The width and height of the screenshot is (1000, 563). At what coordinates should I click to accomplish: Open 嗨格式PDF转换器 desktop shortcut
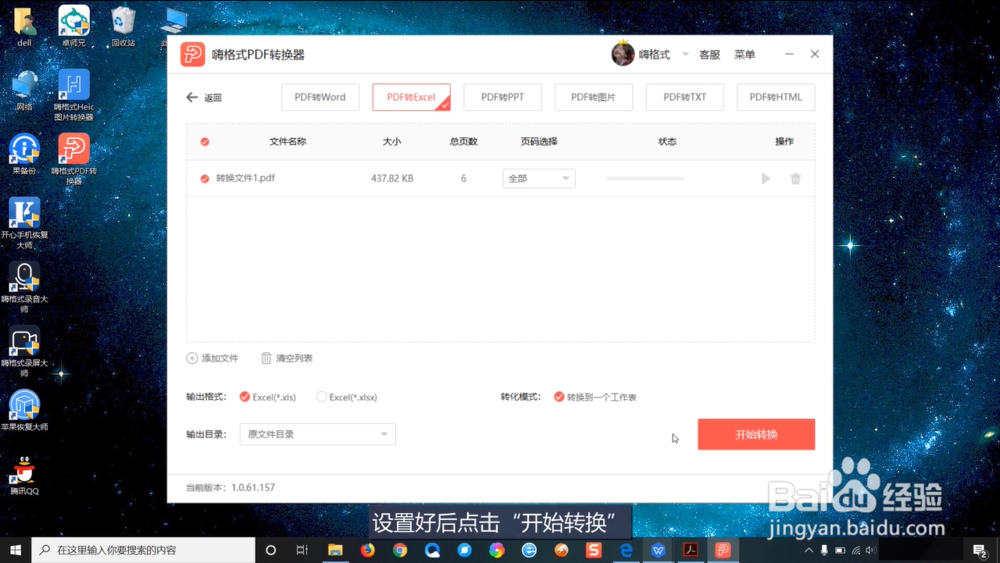pyautogui.click(x=73, y=159)
